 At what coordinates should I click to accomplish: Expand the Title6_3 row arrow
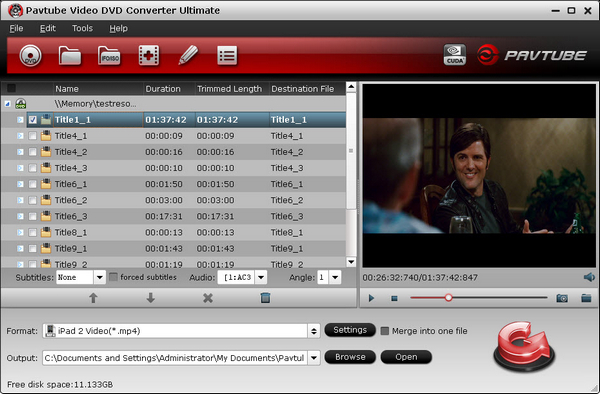click(x=20, y=216)
